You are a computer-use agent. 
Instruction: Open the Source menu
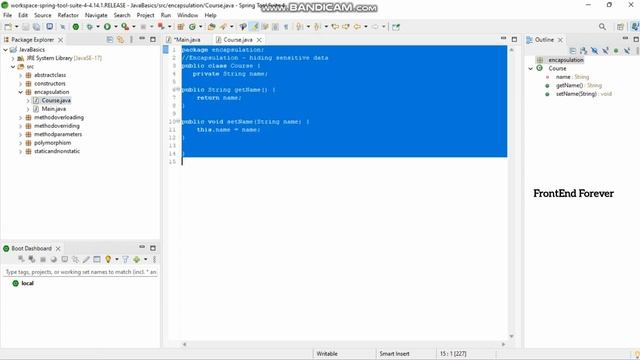(43, 15)
